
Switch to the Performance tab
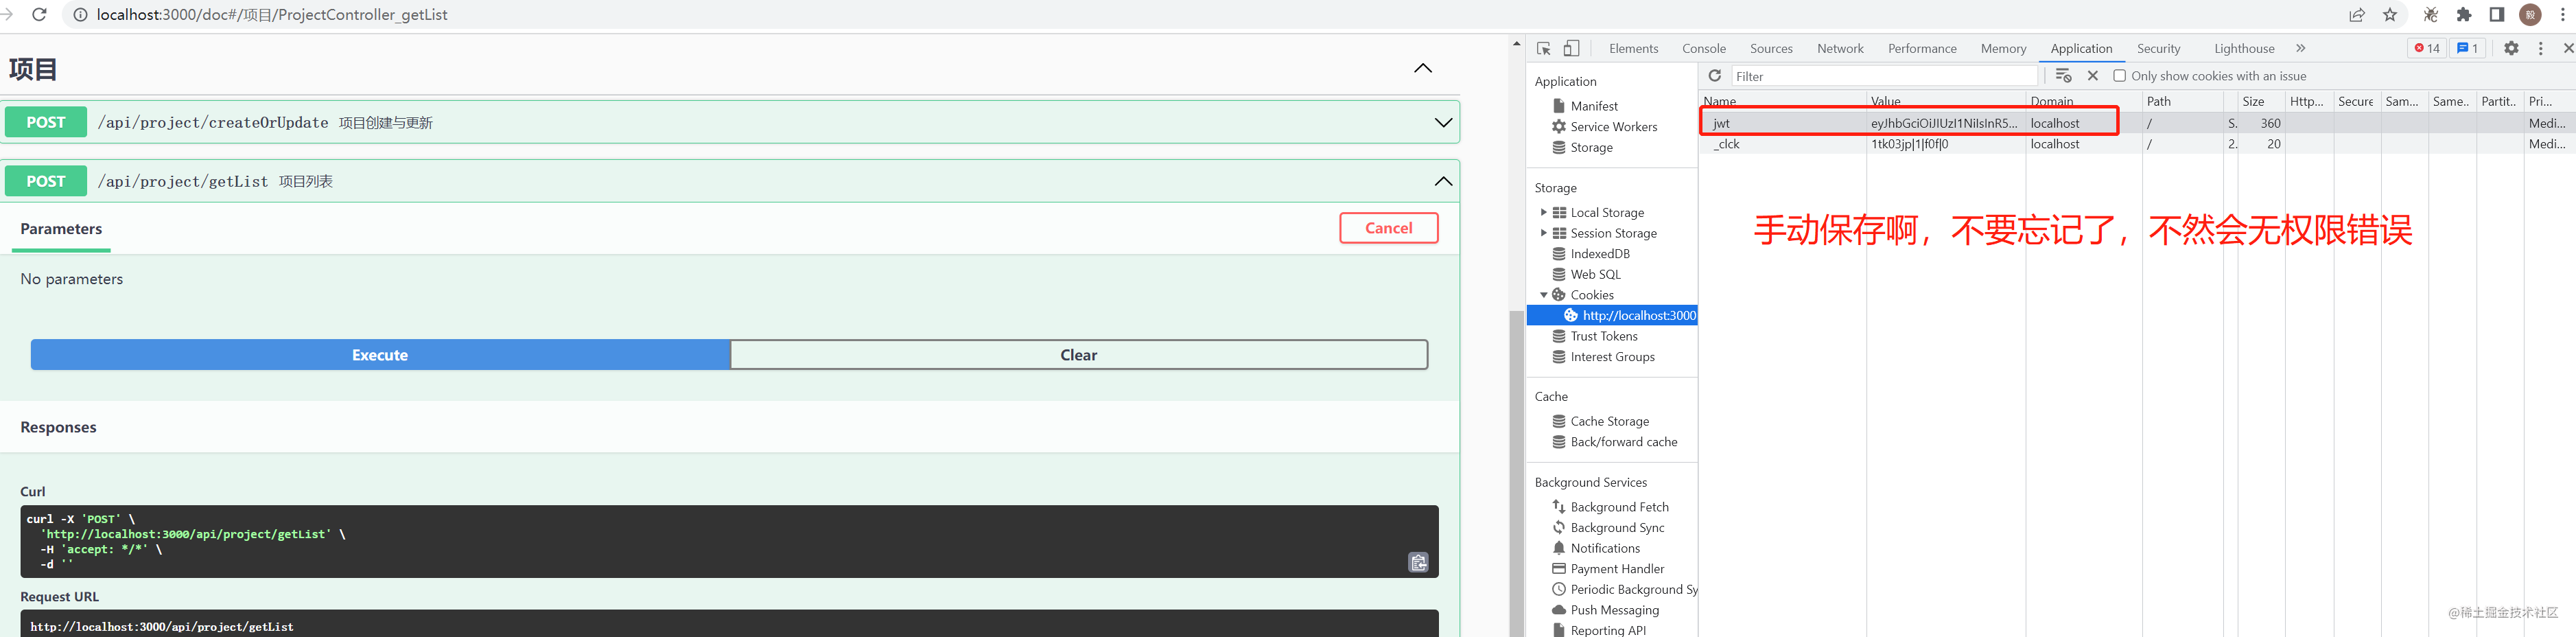[1922, 48]
